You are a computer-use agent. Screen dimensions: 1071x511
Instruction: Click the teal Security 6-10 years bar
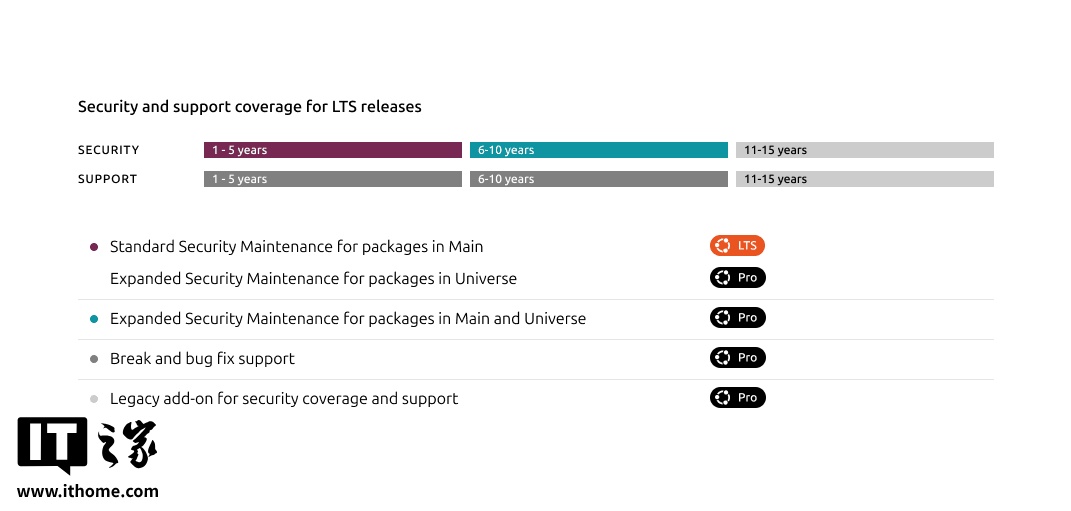598,150
